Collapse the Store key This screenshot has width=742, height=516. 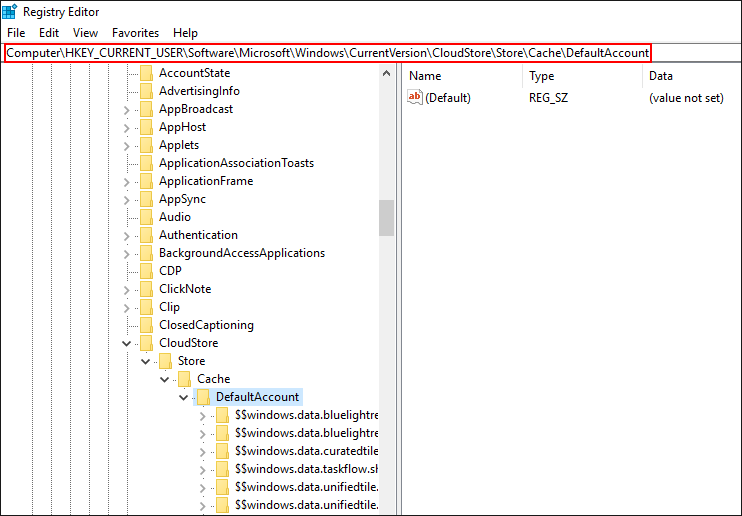145,361
